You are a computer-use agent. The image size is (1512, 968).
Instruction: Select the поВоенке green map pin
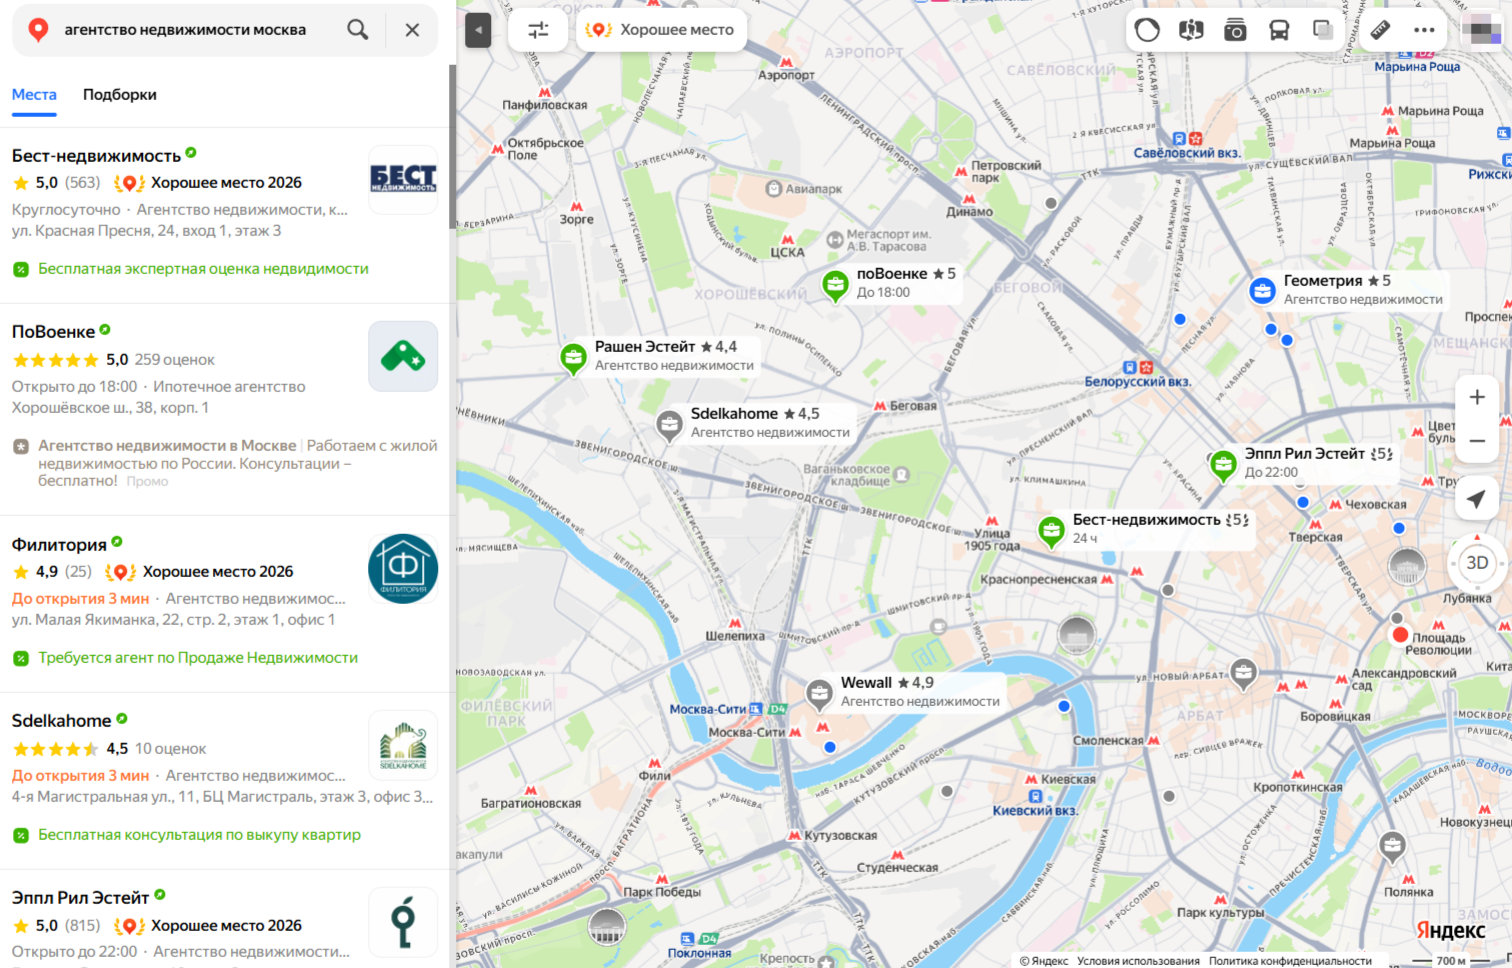[x=835, y=284]
